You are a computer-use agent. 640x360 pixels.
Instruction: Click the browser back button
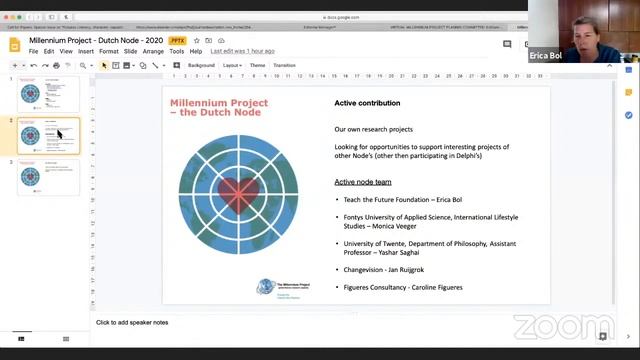pyautogui.click(x=29, y=17)
